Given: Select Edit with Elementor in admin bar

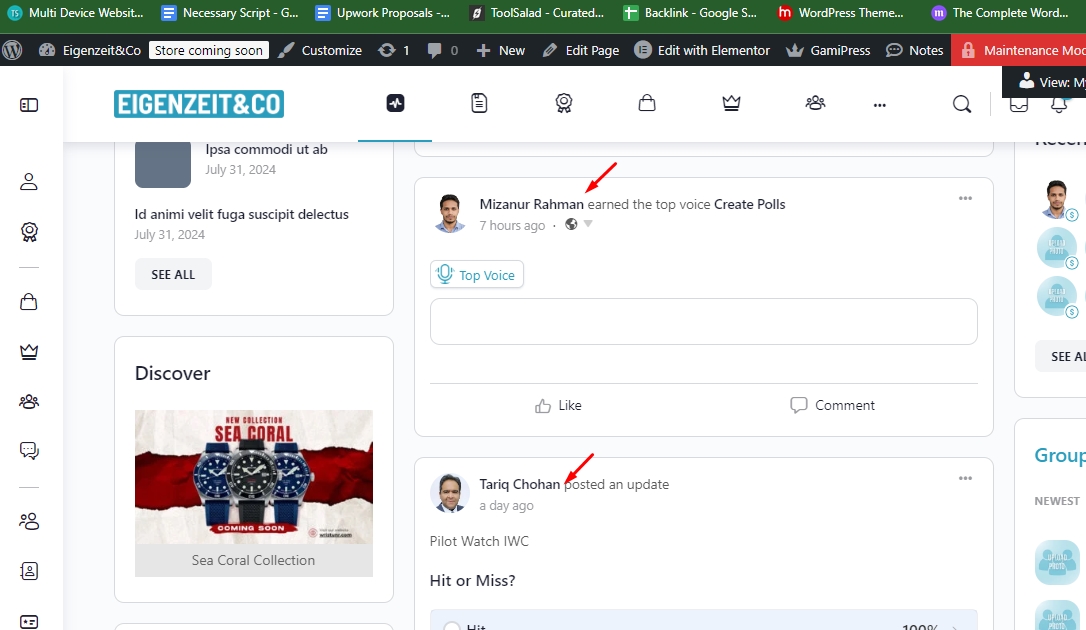Looking at the screenshot, I should pyautogui.click(x=702, y=51).
